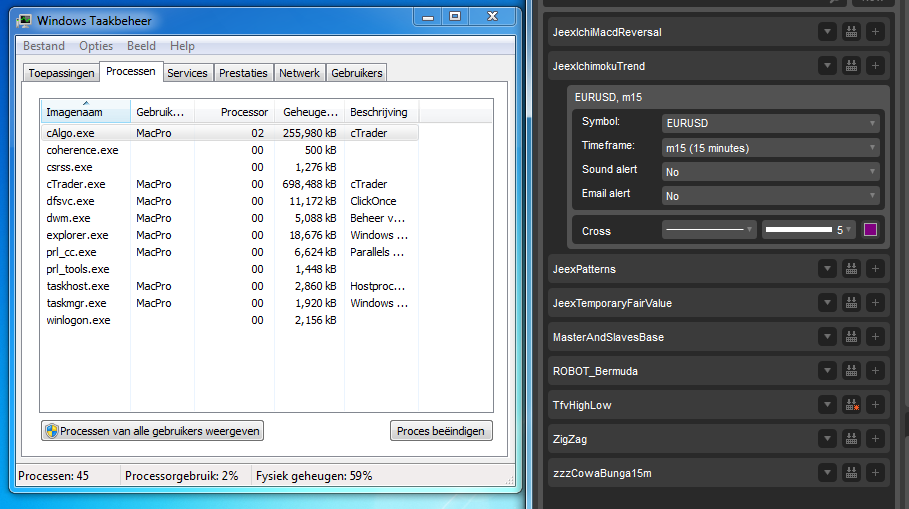Pick the purple Cross color swatch
909x509 pixels.
(870, 230)
